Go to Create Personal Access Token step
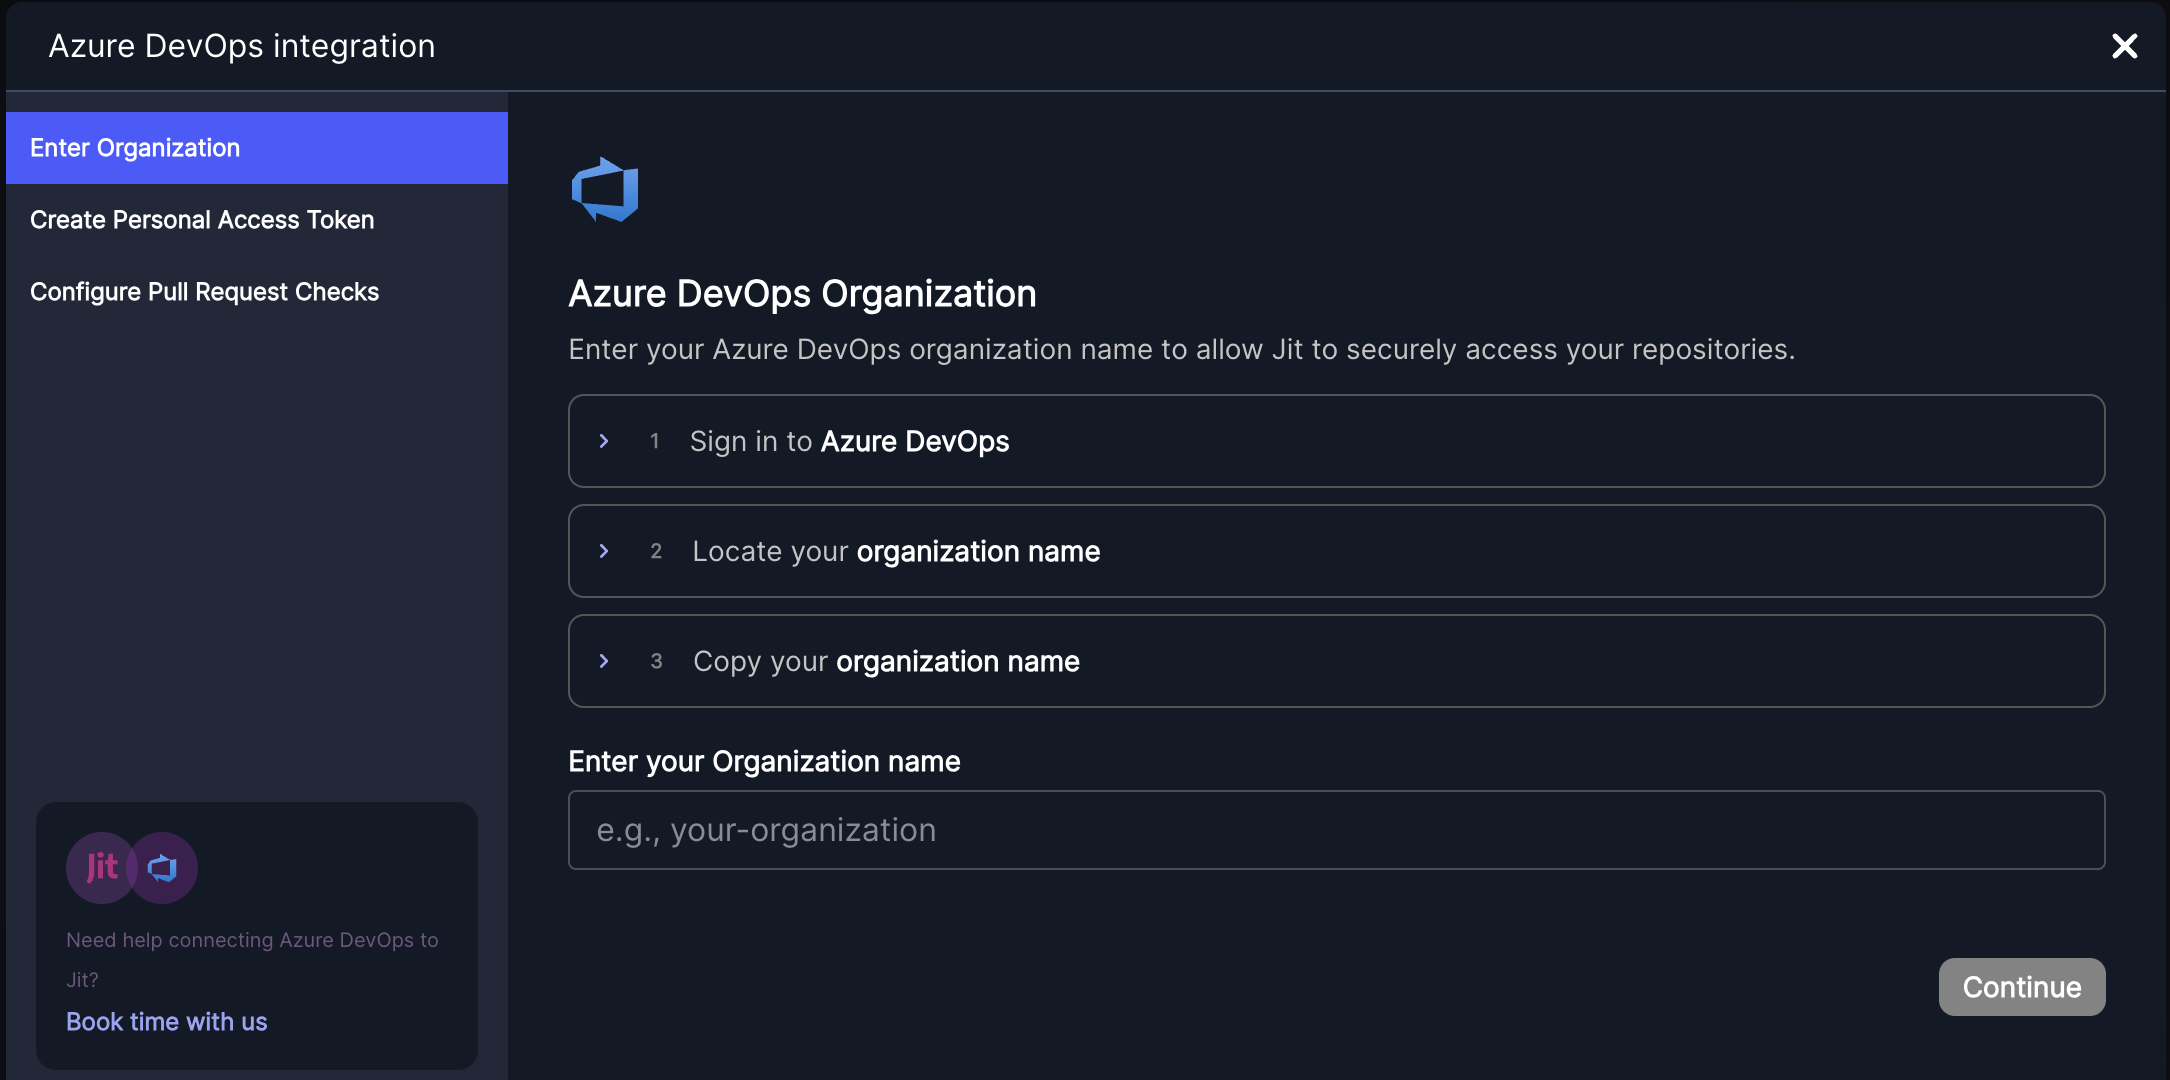2170x1080 pixels. coord(202,220)
